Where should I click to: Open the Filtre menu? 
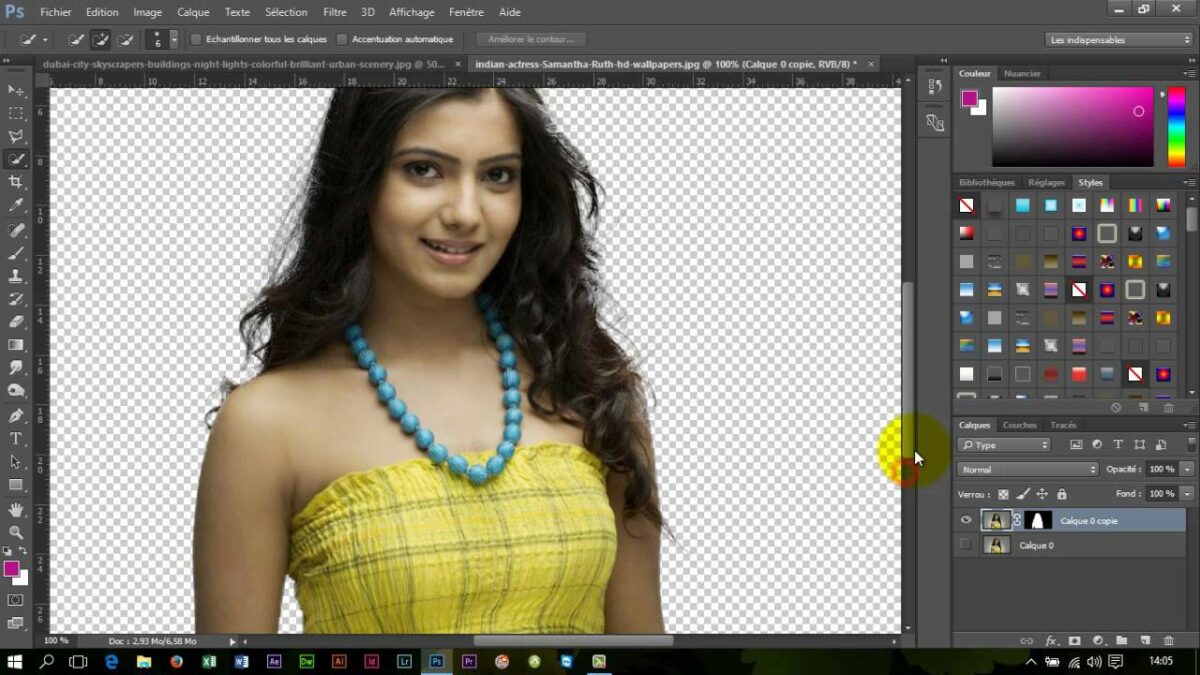335,12
